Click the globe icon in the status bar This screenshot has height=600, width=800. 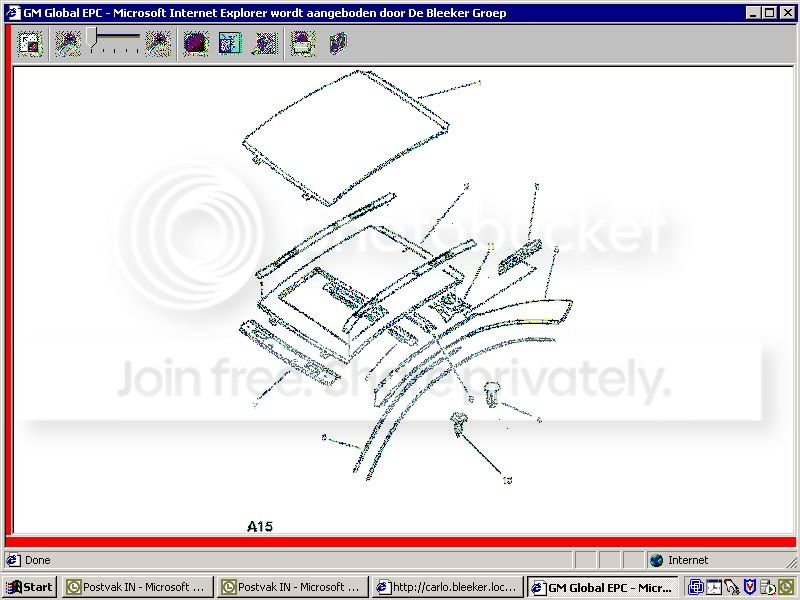click(x=657, y=560)
